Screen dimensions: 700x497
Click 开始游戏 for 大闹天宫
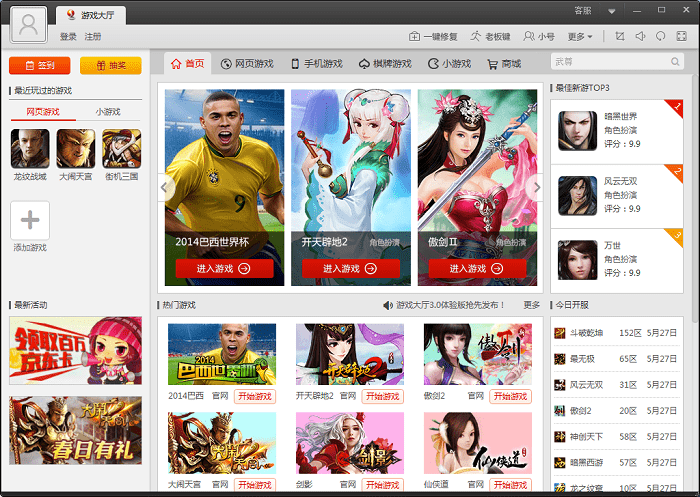coord(255,484)
